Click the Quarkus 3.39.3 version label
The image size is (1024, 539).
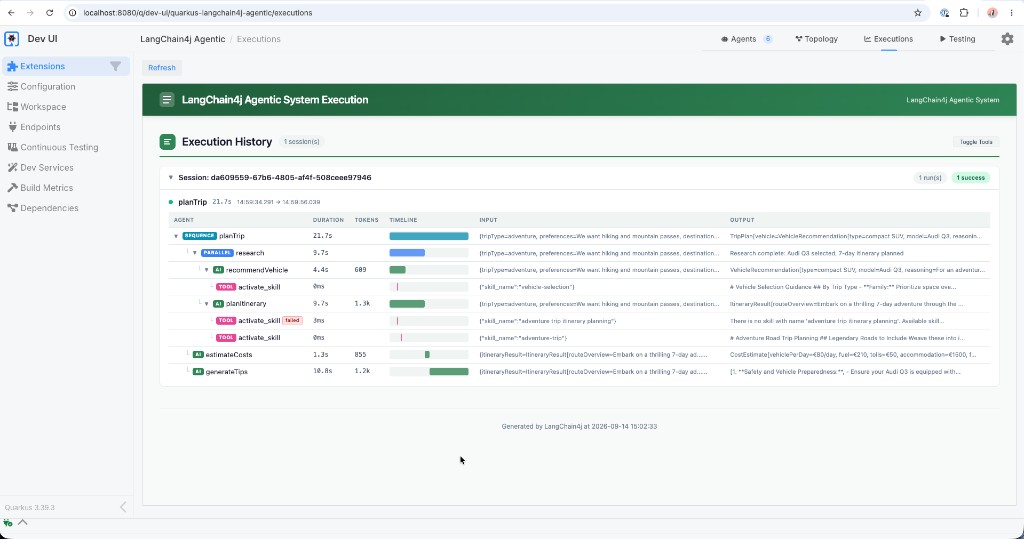[x=29, y=508]
